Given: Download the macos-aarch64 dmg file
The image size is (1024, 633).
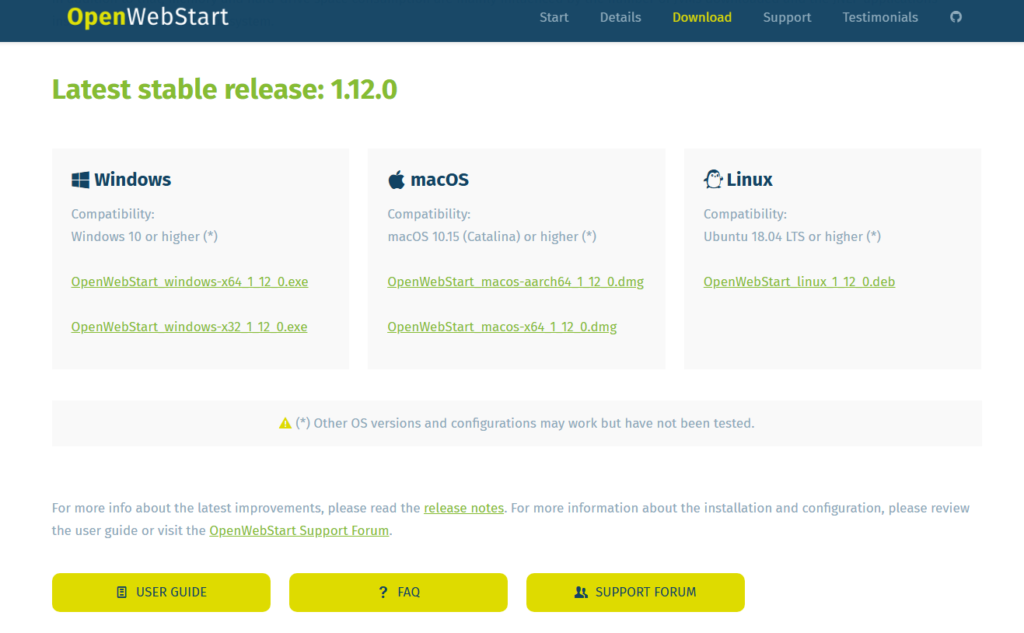Looking at the screenshot, I should coord(515,282).
